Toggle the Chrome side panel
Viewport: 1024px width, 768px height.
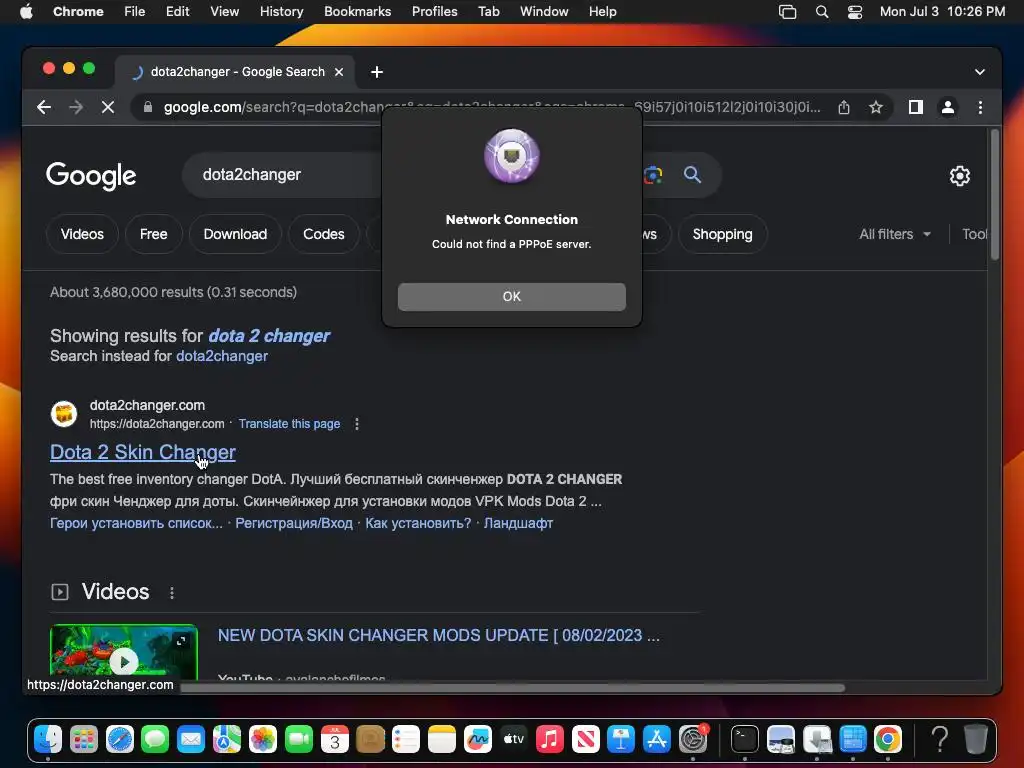coord(916,107)
